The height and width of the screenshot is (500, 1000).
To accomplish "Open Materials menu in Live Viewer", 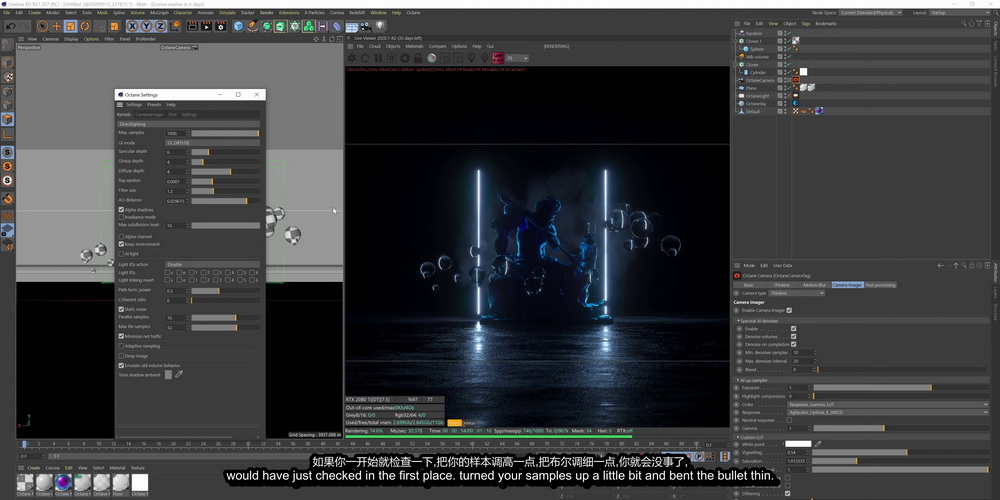I will (x=414, y=47).
